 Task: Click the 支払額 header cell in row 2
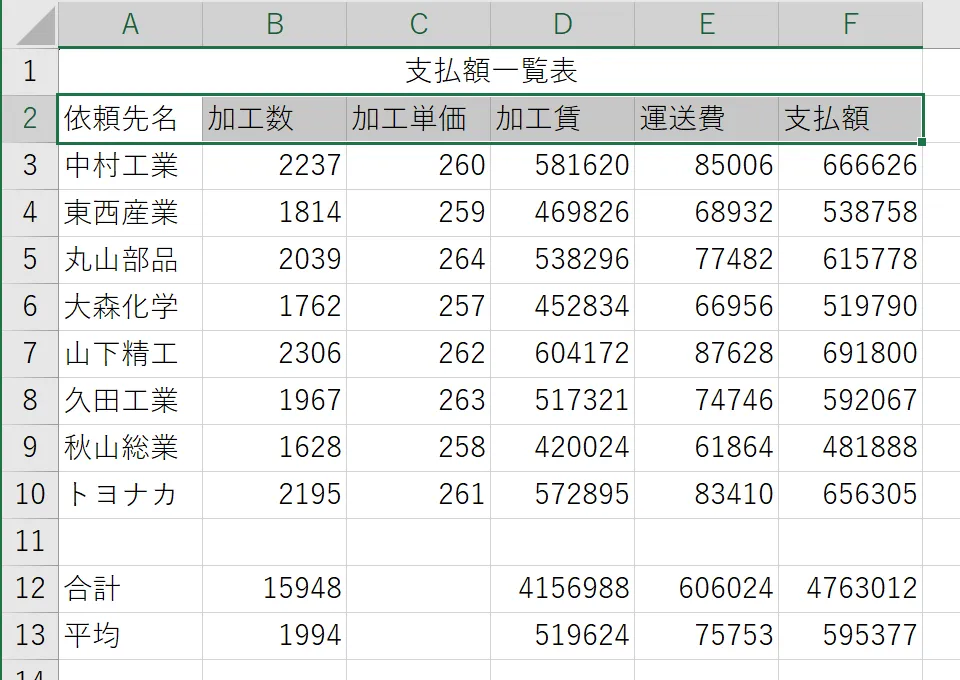click(x=850, y=118)
